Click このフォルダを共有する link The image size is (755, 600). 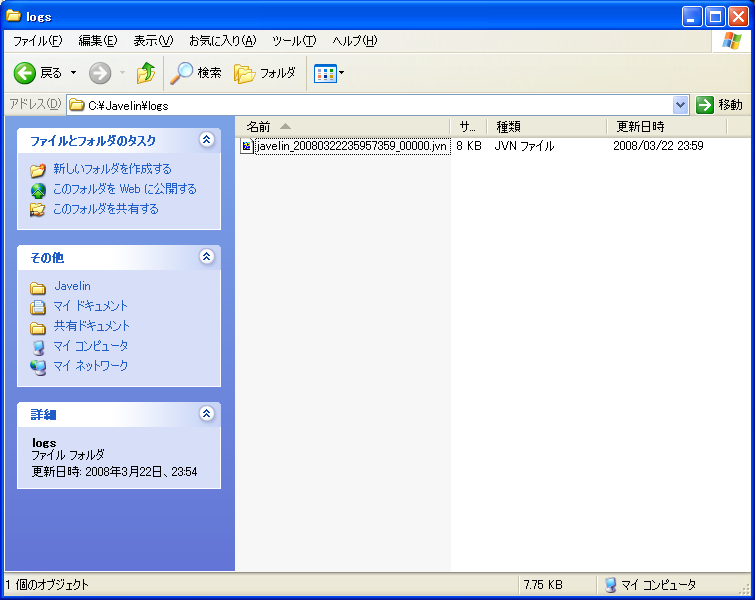[x=105, y=209]
